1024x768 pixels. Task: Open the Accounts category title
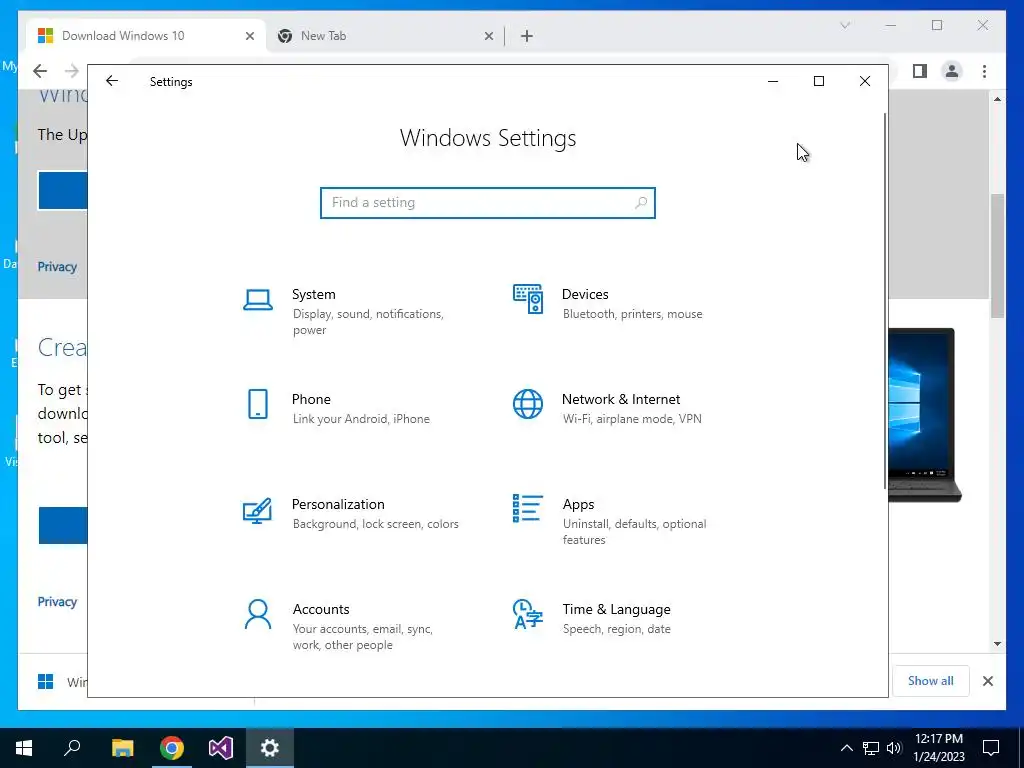[x=321, y=609]
